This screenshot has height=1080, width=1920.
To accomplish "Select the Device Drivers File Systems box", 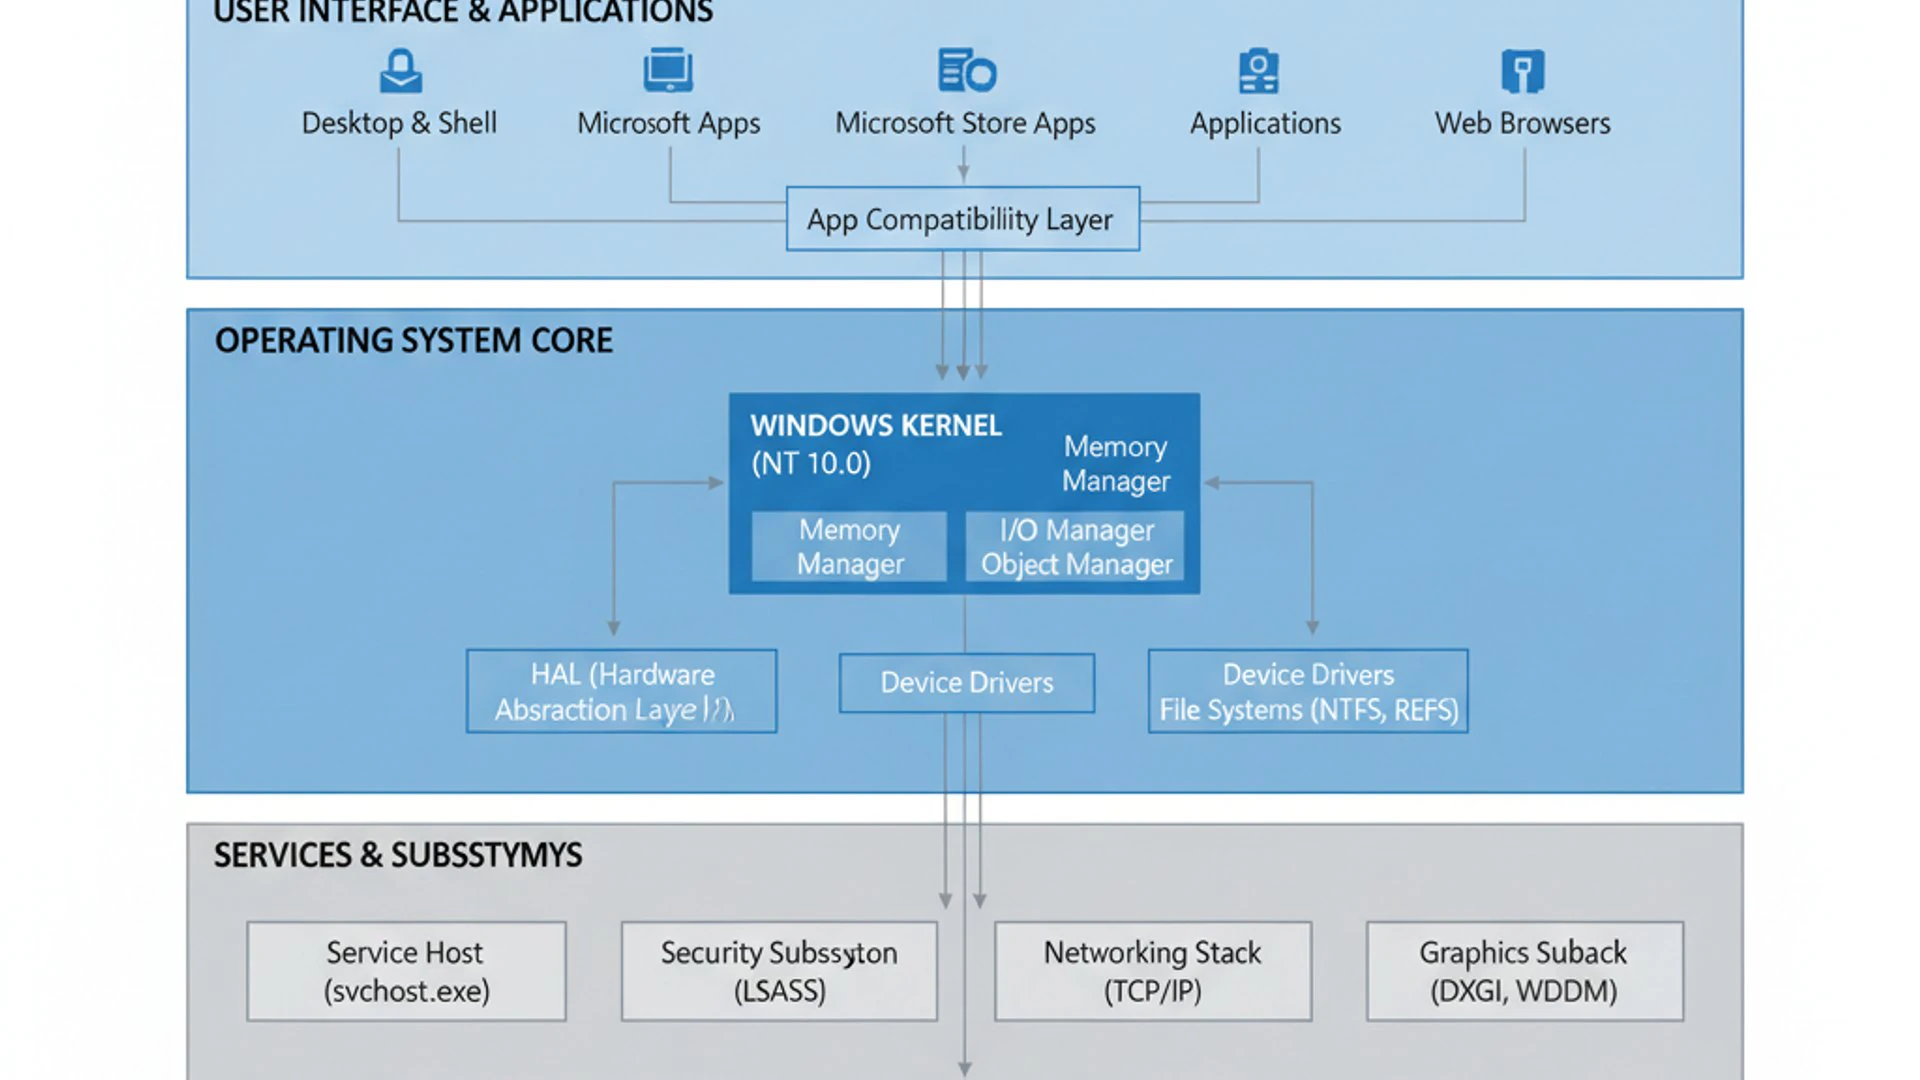I will [1308, 691].
